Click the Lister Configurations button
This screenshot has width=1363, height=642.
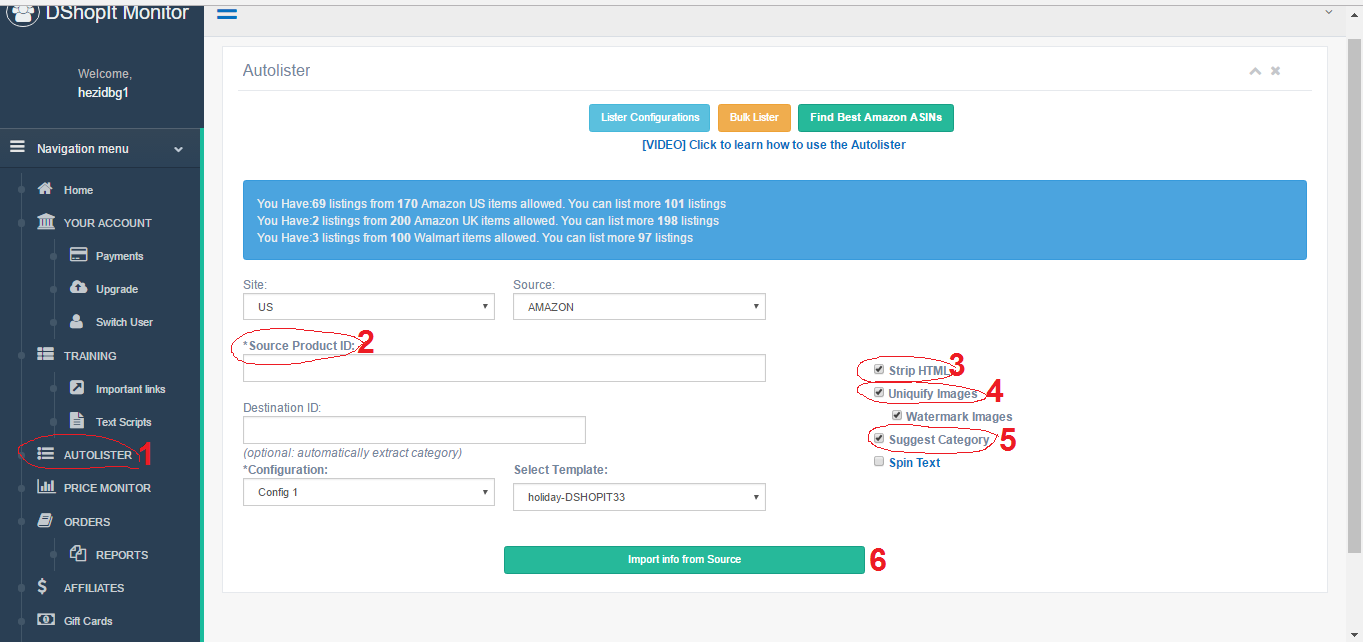click(x=649, y=118)
